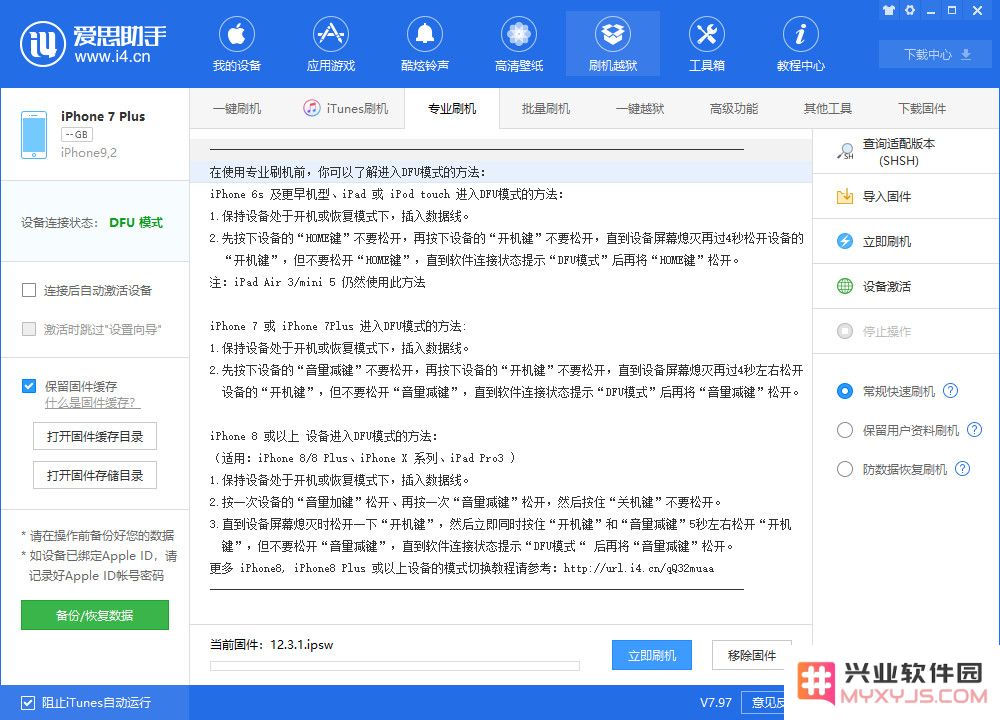Click 当前固件: 12.3.1.ipsw text
1000x720 pixels.
click(x=272, y=645)
